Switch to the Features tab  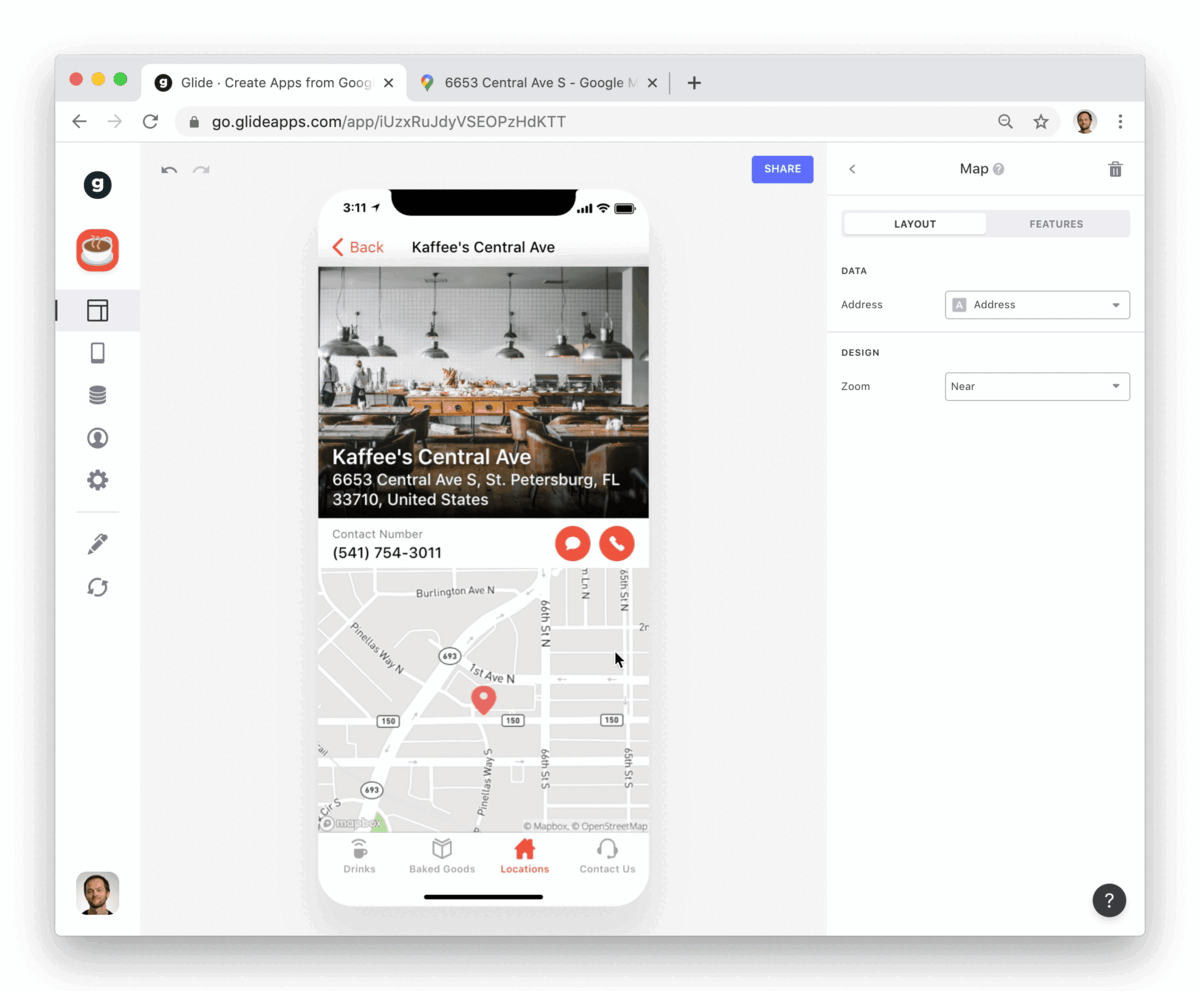1057,224
